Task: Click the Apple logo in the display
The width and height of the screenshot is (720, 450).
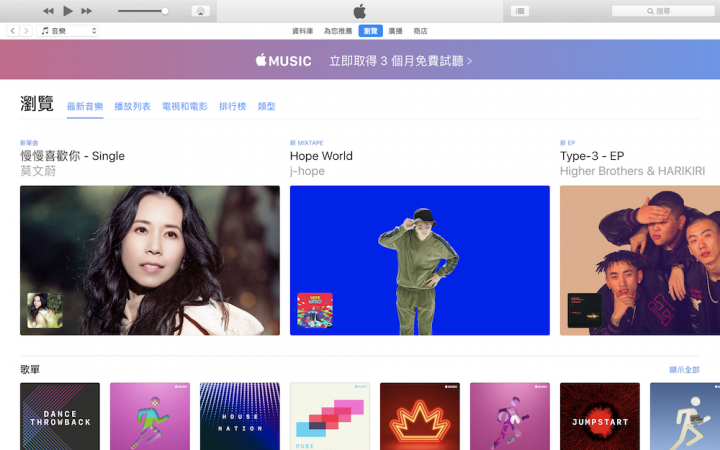Action: click(360, 11)
